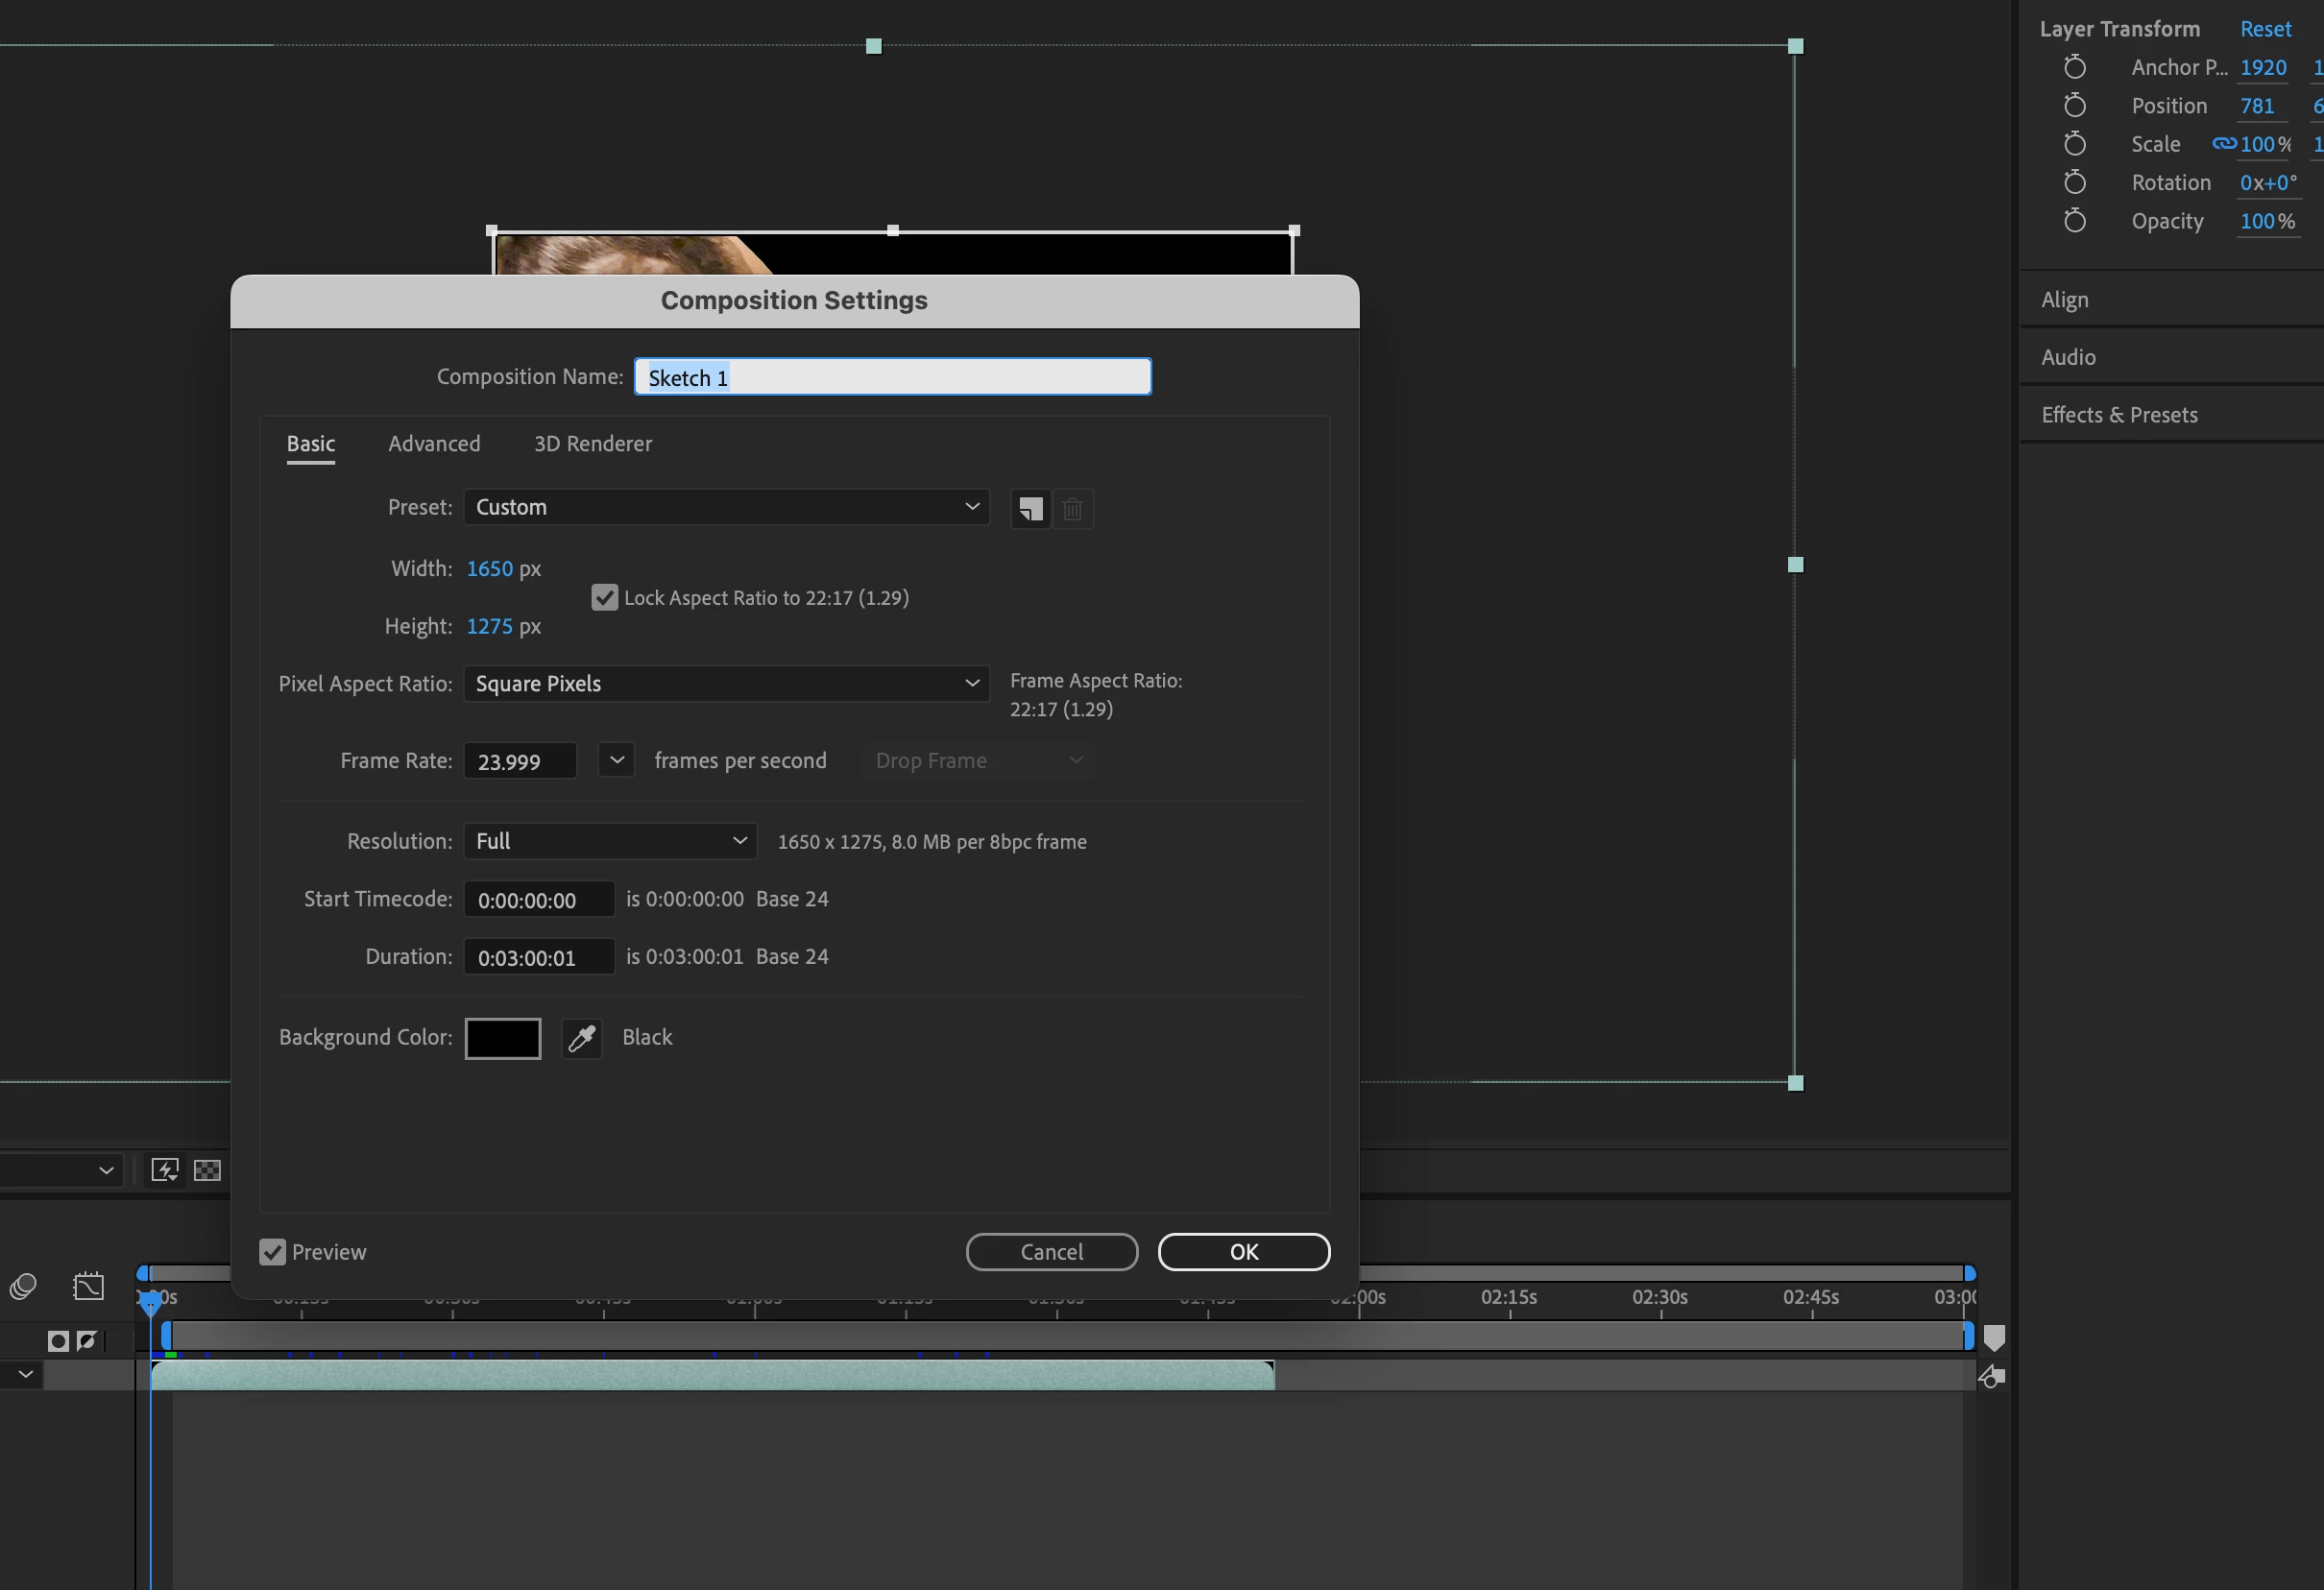Open Pixel Aspect Ratio Square Pixels dropdown

726,684
